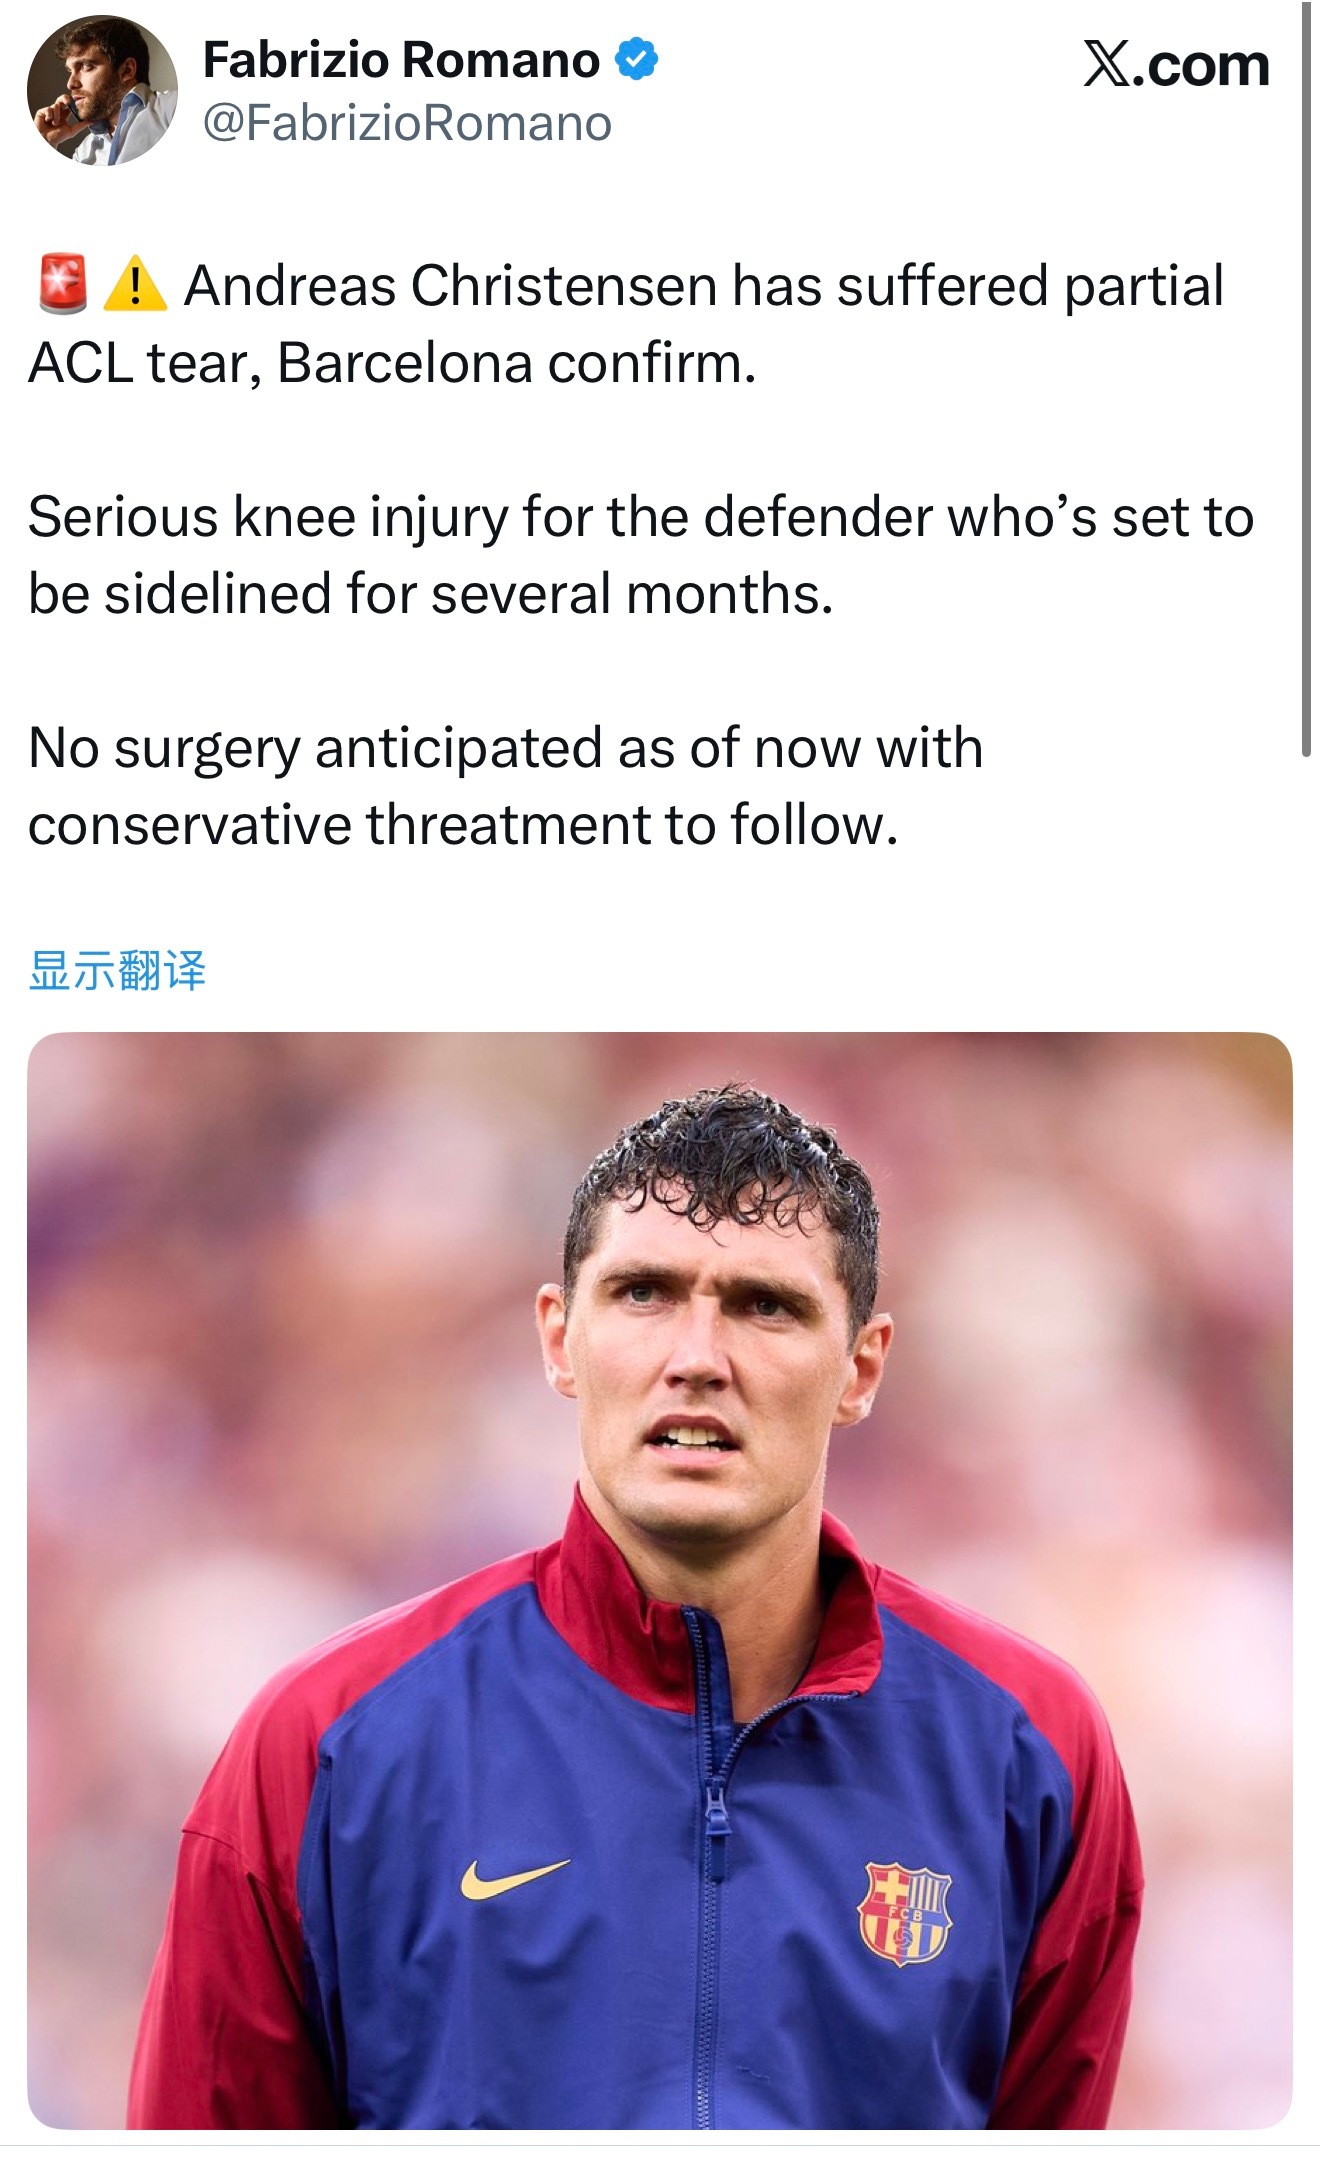This screenshot has width=1320, height=2170.
Task: Click the Nike swoosh on the jacket
Action: 514,1878
